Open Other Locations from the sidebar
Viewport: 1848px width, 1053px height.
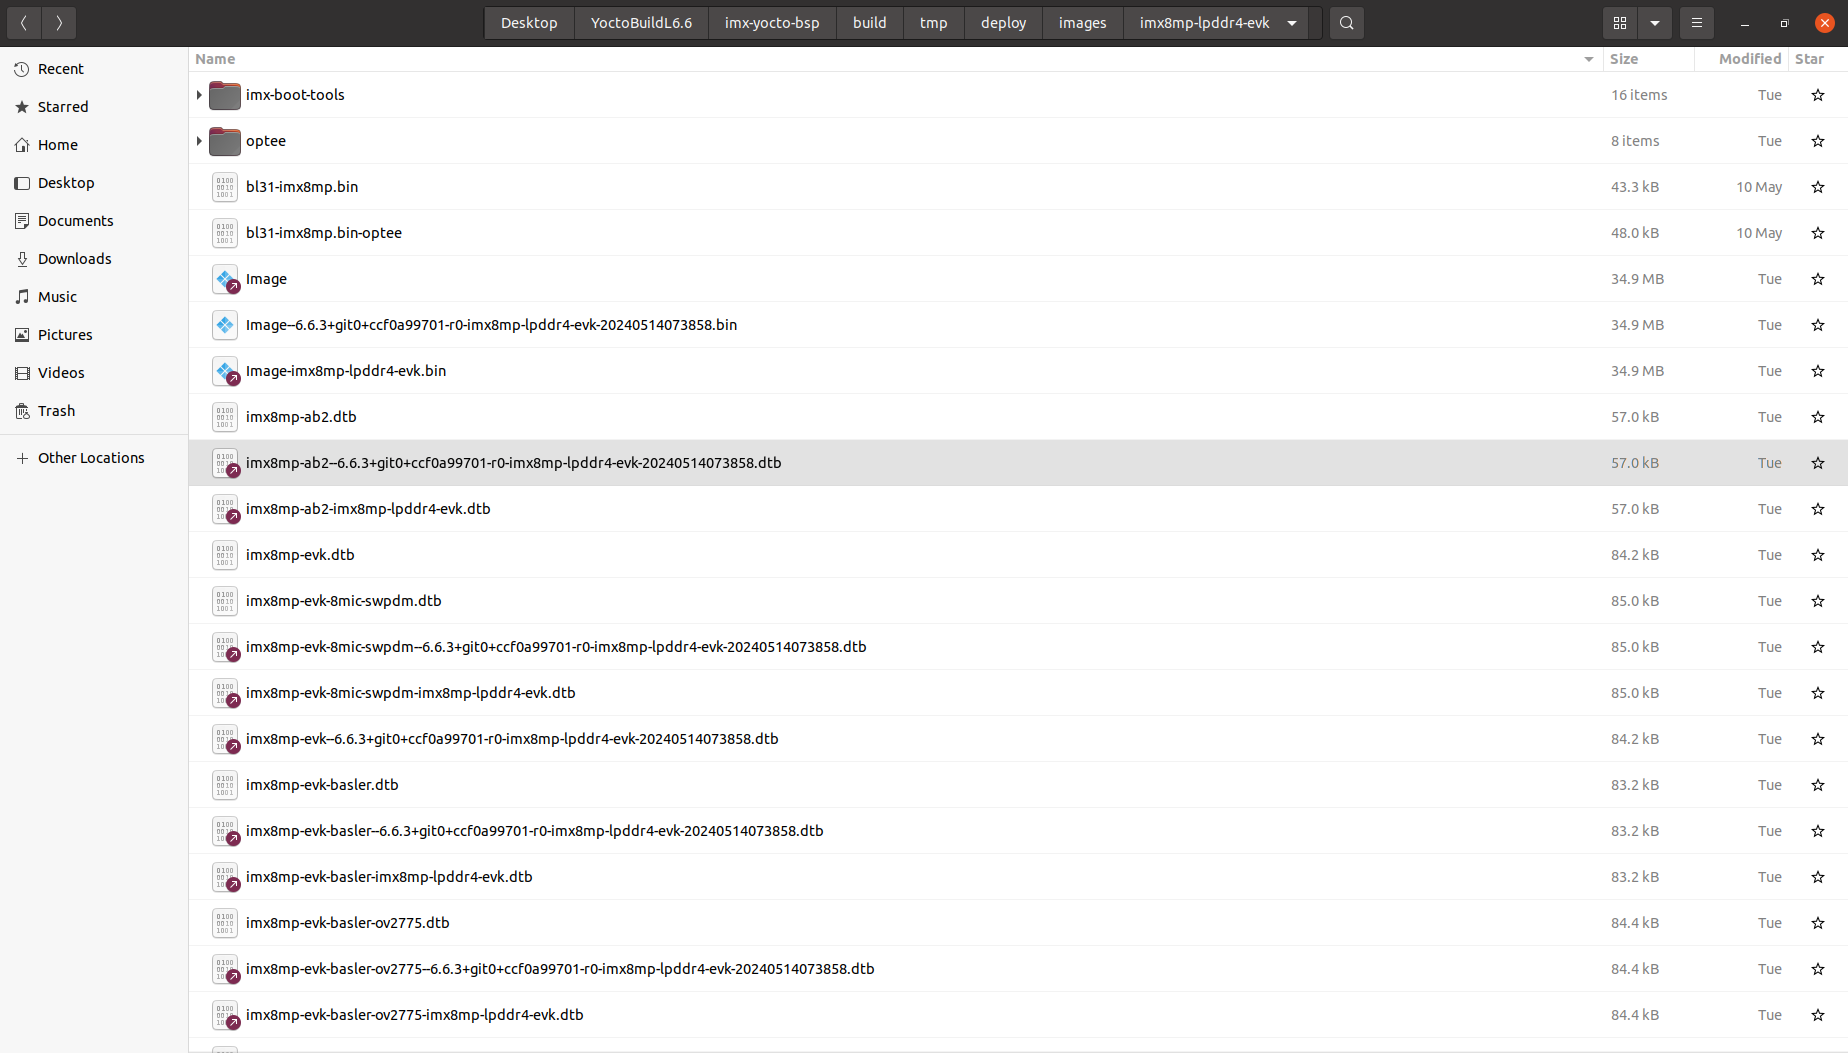91,457
